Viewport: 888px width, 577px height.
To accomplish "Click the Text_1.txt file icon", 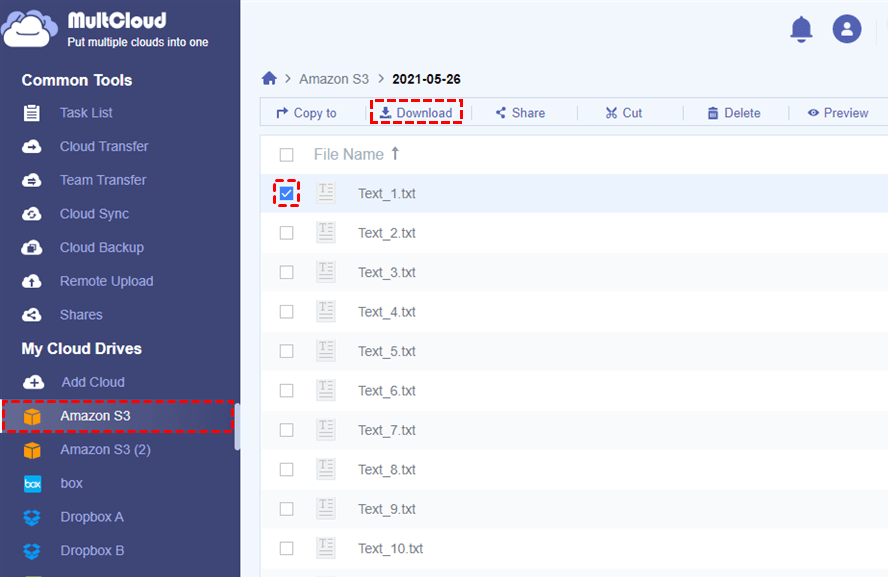I will pos(326,193).
